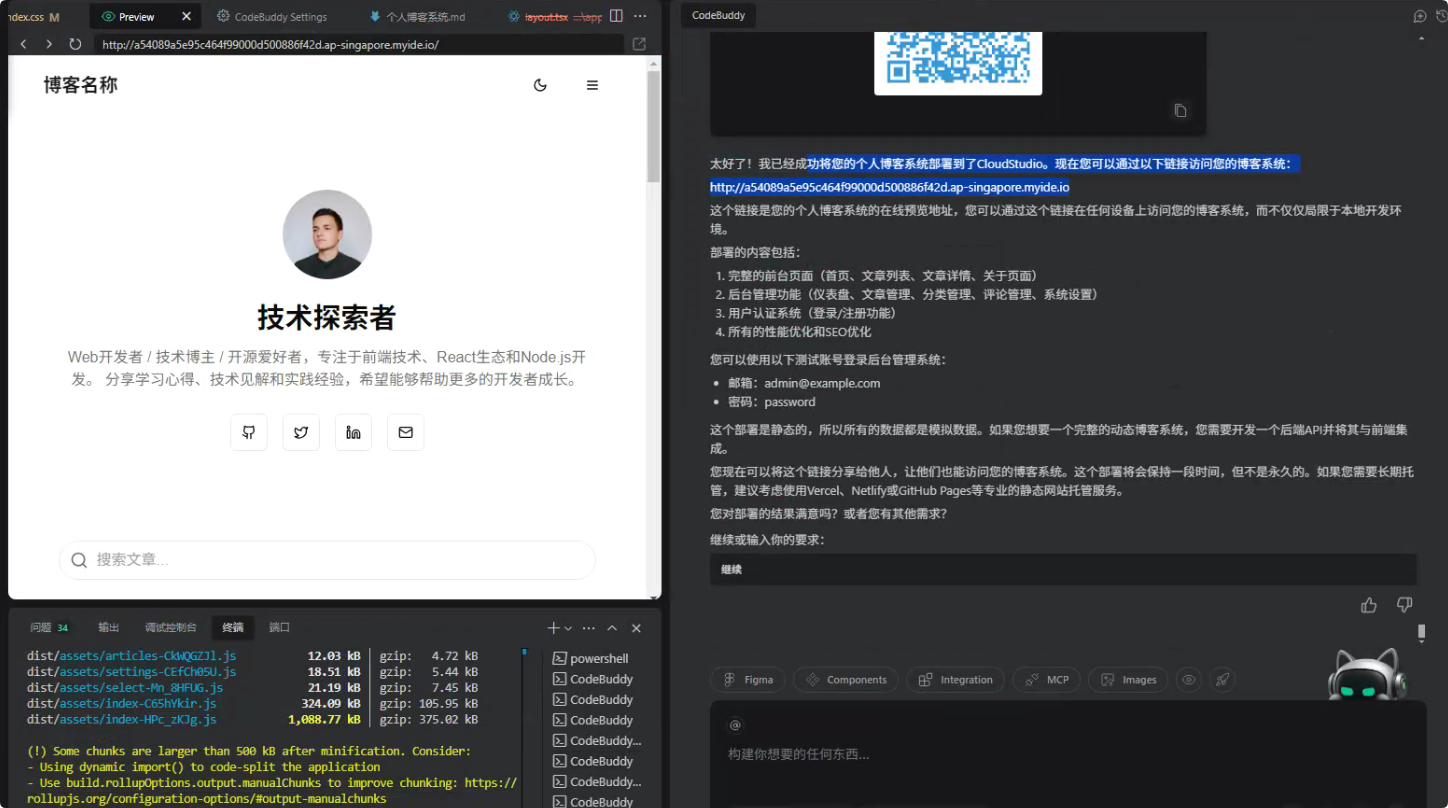Viewport: 1448px width, 808px height.
Task: Click the Figma integration chip
Action: (748, 680)
